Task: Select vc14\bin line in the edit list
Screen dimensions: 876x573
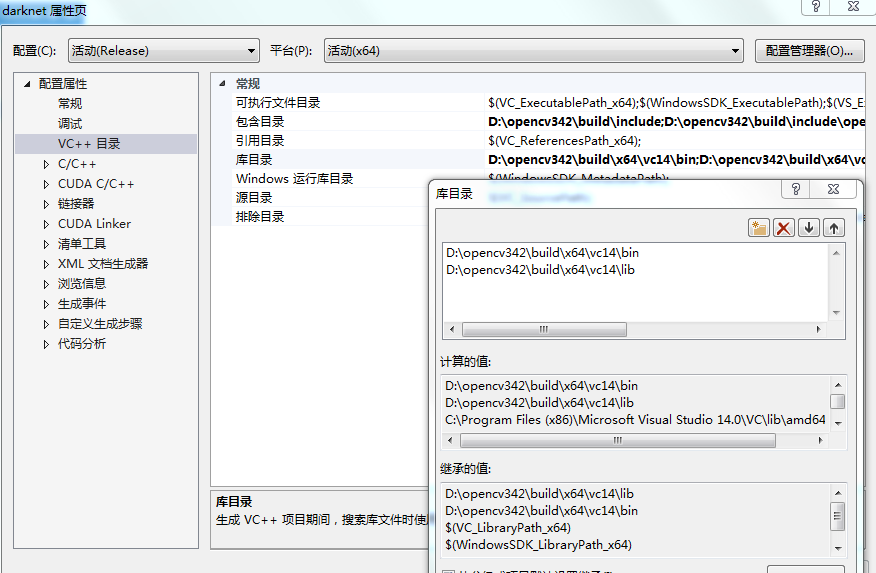Action: click(542, 252)
